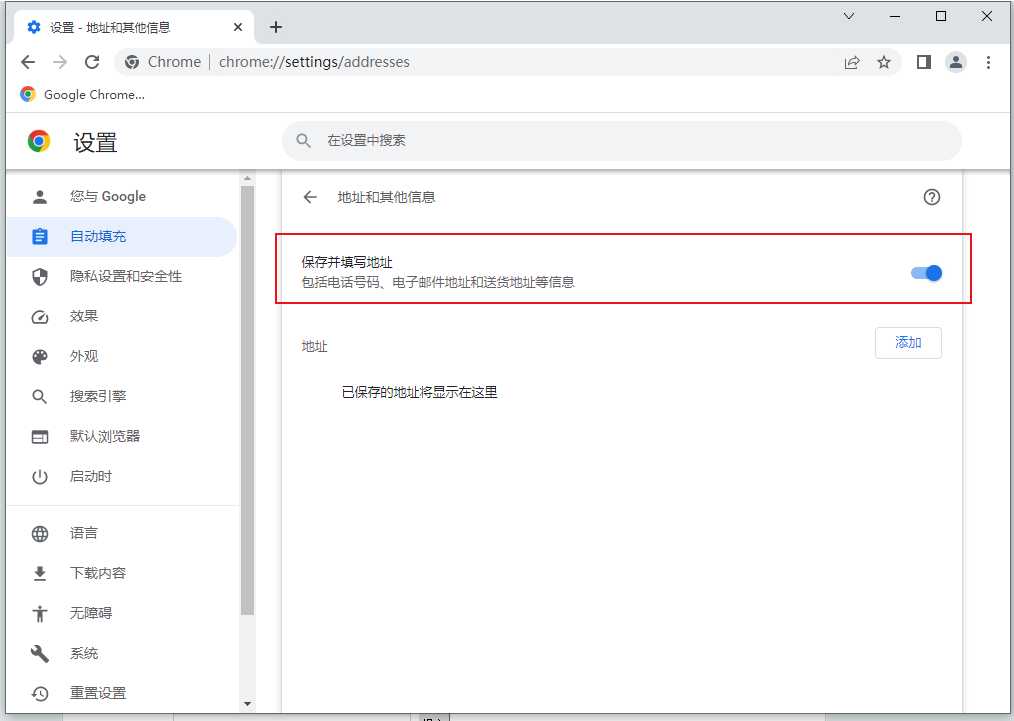Open help for 地址和其他信息

point(931,197)
